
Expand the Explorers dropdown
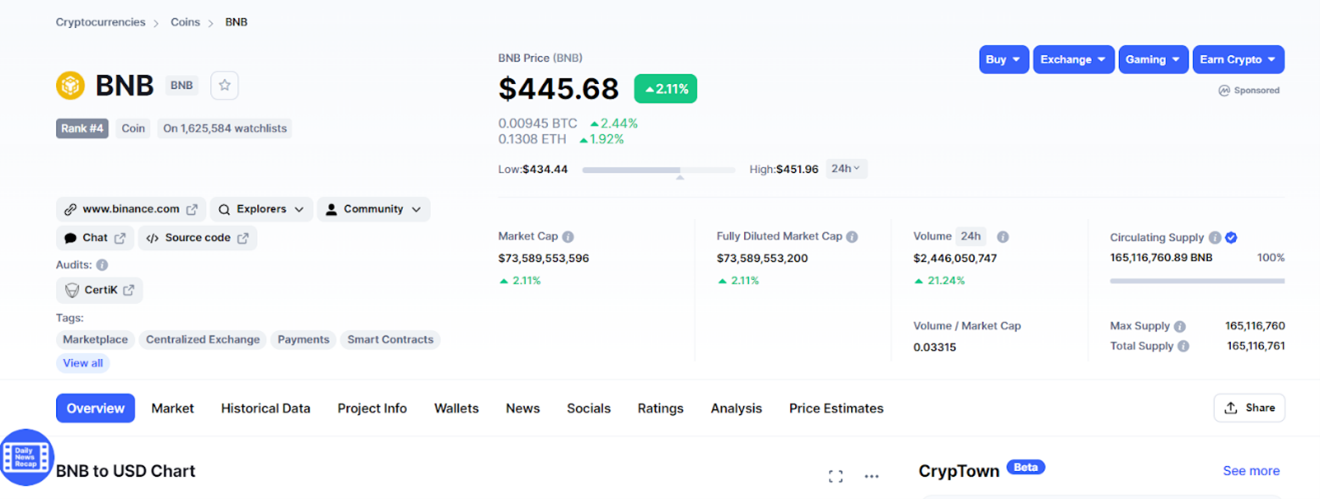(262, 209)
